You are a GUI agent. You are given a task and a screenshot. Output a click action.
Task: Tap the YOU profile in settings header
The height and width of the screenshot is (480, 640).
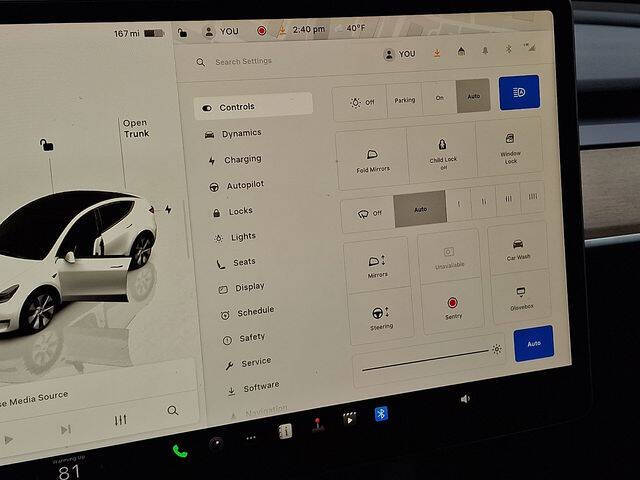click(400, 54)
